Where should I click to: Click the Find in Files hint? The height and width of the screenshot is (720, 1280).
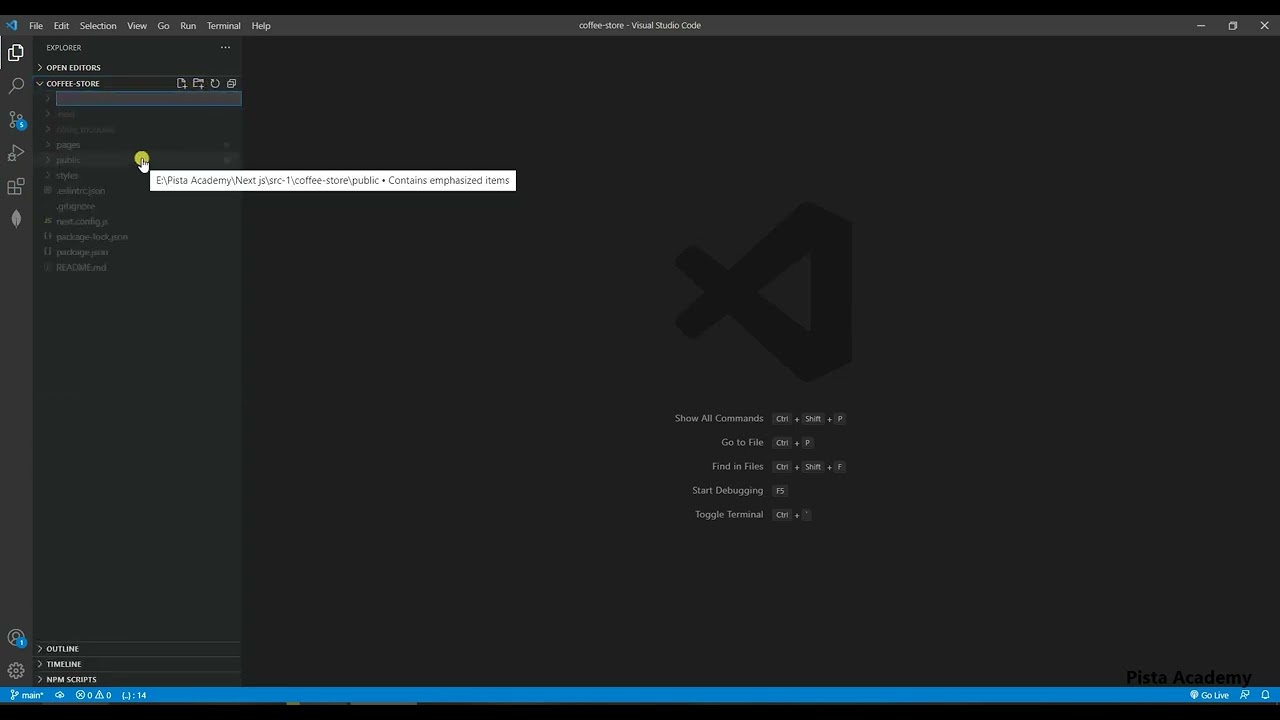pos(737,467)
